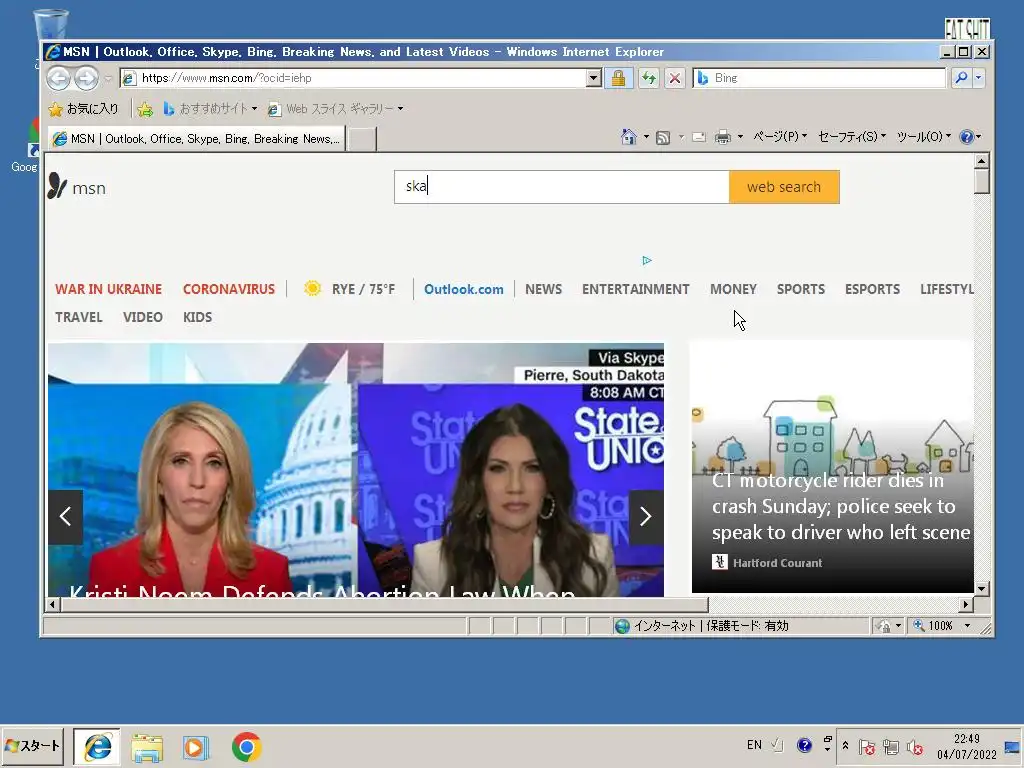The image size is (1024, 768).
Task: Show previous slide in news carousel
Action: coord(65,517)
